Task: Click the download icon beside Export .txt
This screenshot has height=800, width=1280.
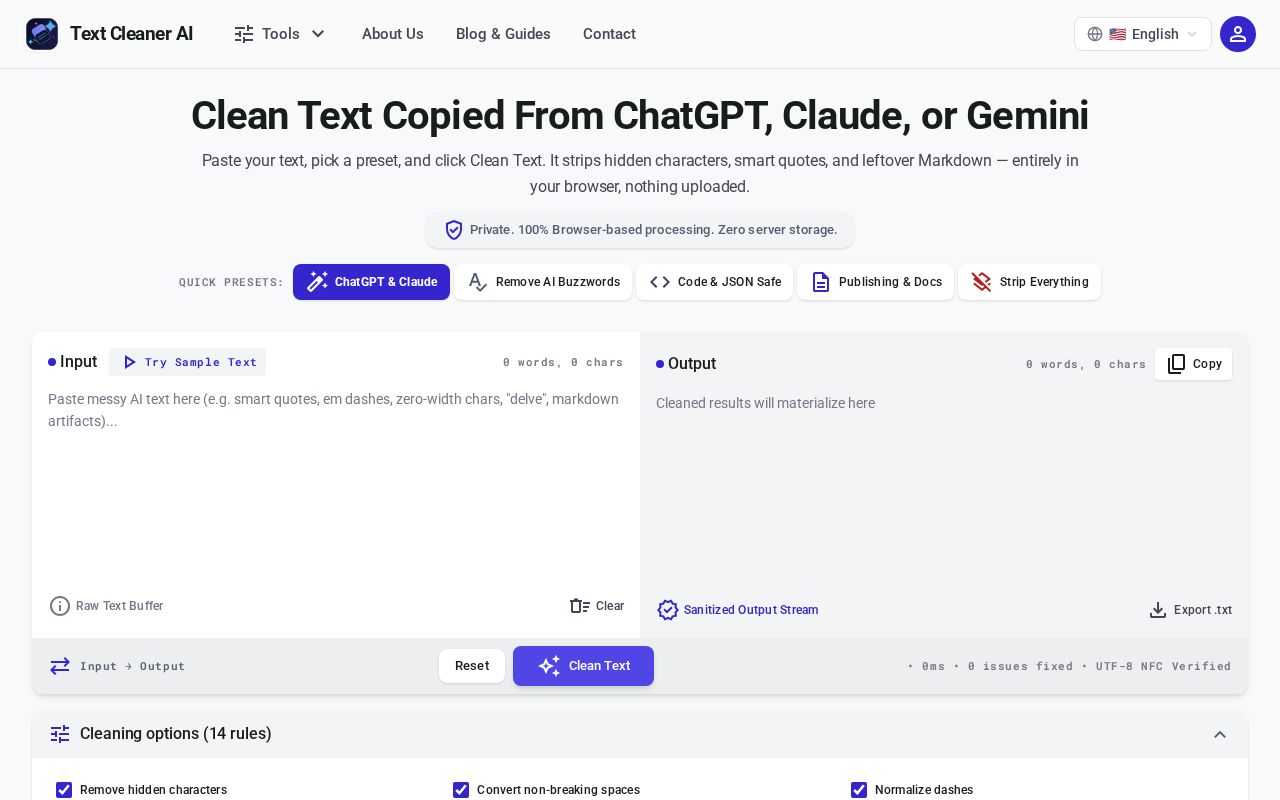Action: coord(1158,610)
